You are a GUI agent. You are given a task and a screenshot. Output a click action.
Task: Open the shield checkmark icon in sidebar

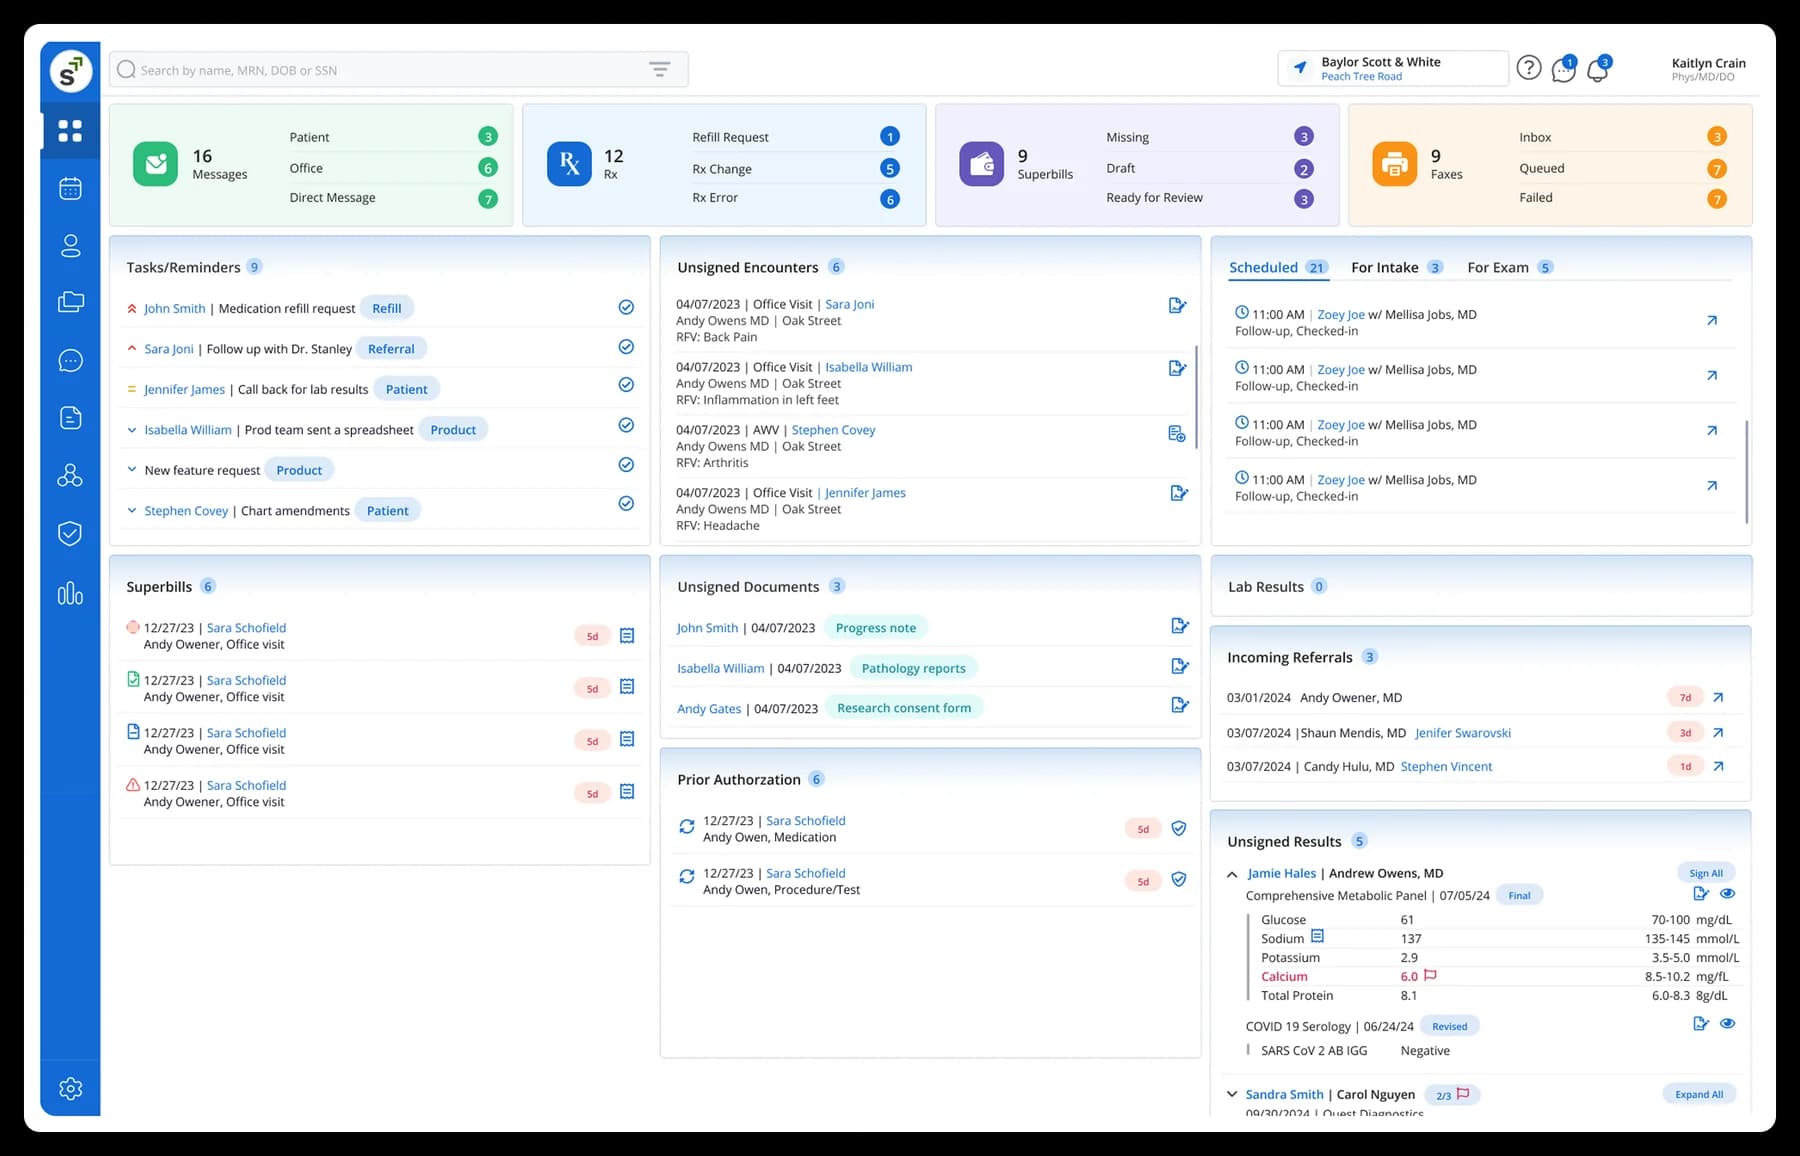click(x=70, y=533)
